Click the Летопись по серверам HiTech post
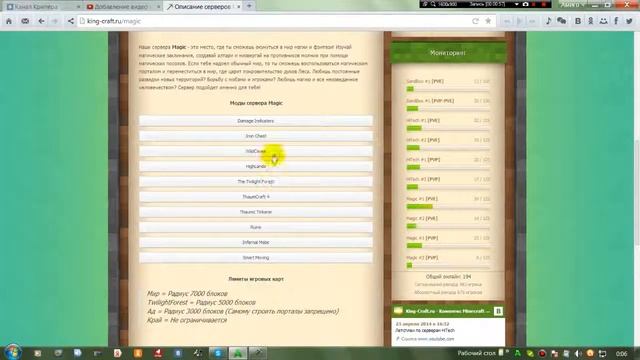This screenshot has width=640, height=360. point(425,330)
